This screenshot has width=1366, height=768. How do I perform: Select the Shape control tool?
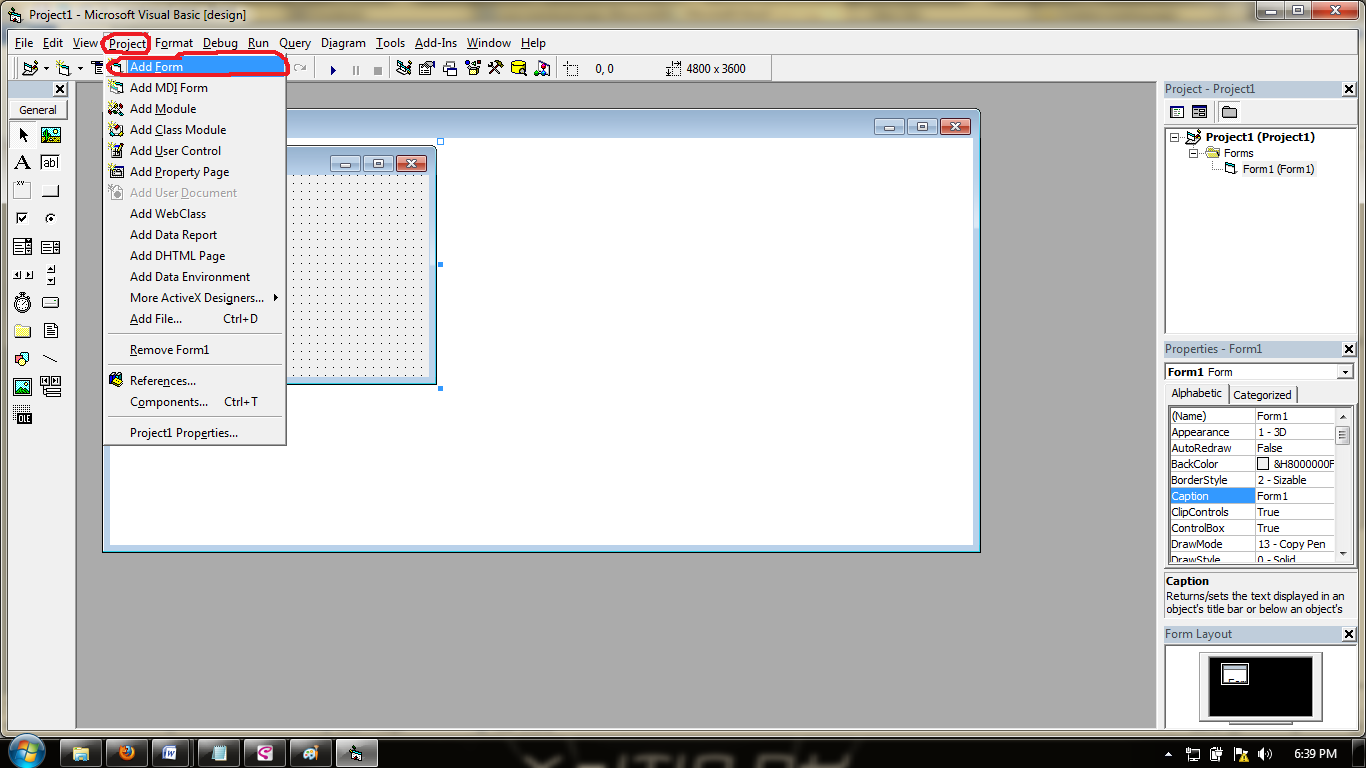23,359
